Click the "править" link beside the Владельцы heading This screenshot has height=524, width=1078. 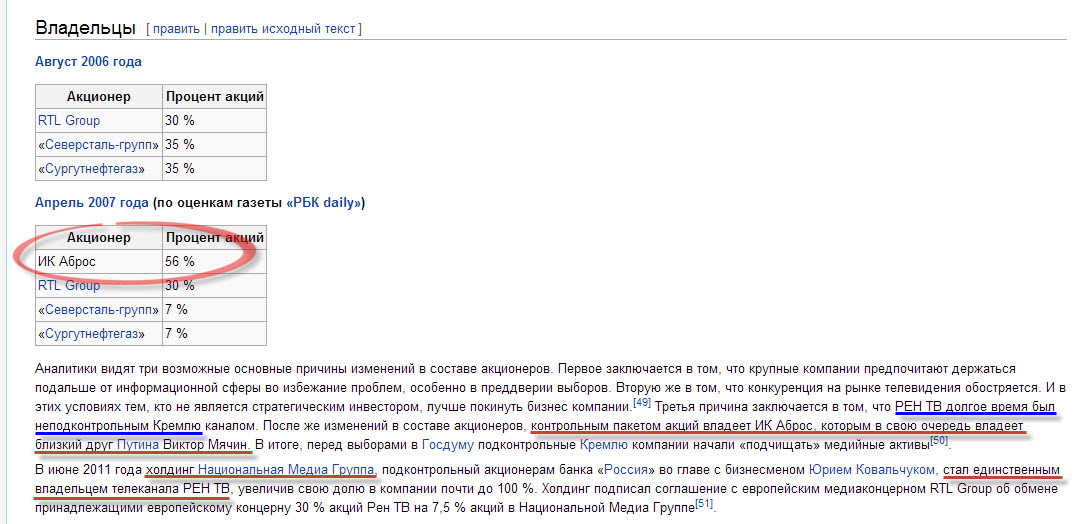tap(176, 29)
